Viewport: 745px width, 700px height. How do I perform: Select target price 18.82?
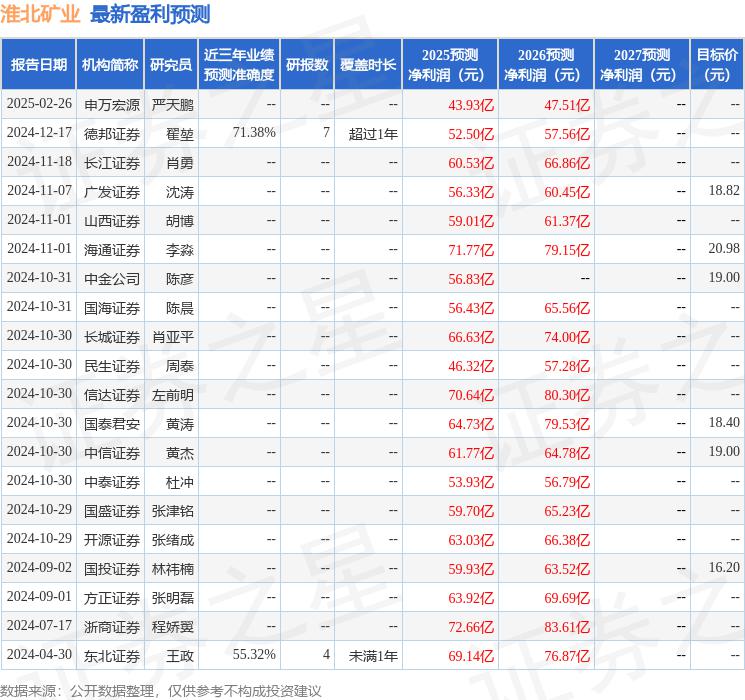724,191
